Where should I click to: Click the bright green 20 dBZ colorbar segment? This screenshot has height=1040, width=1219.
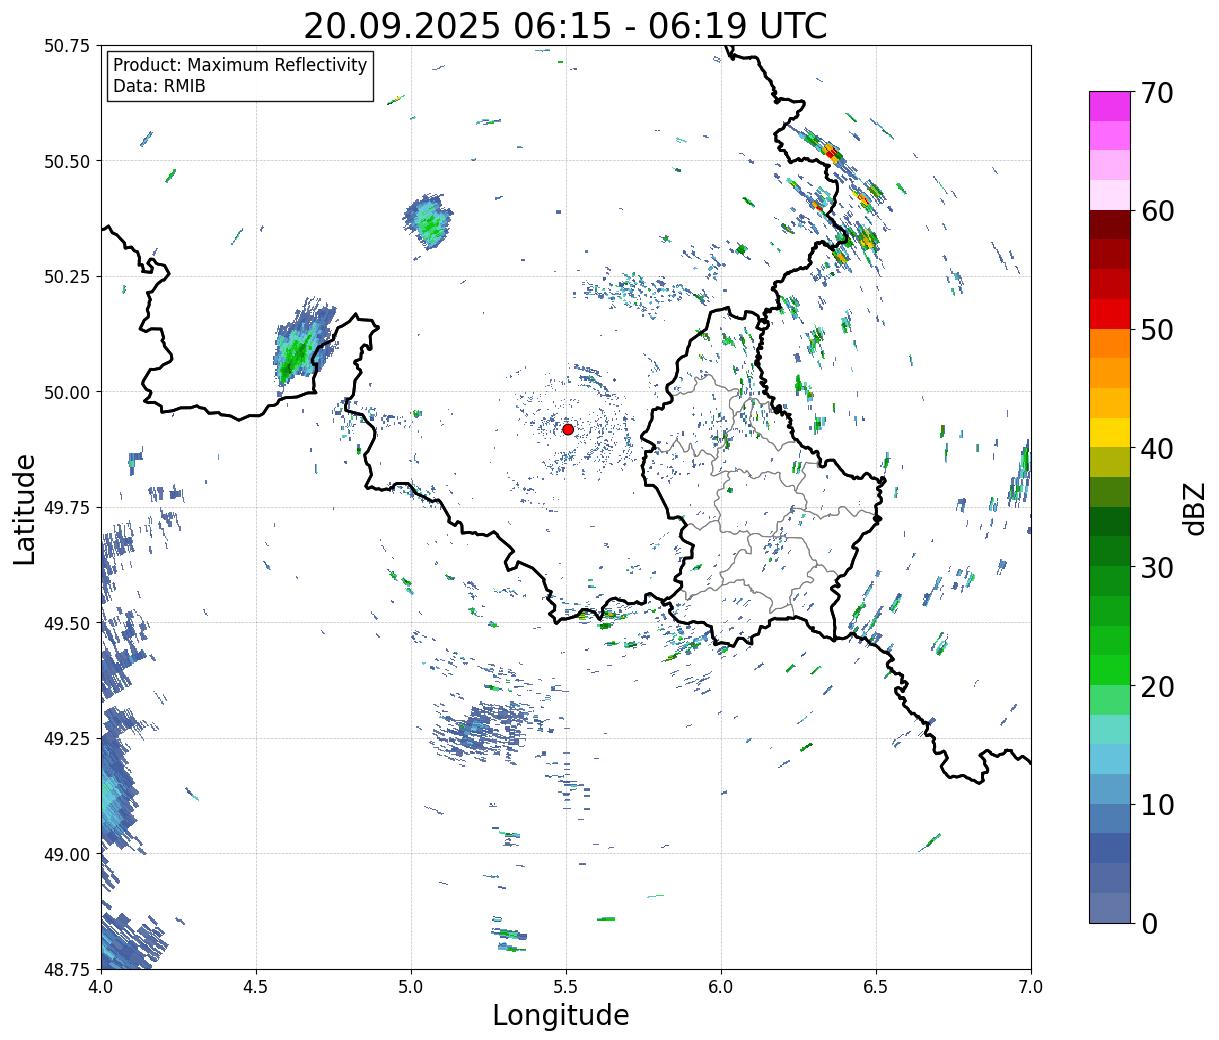click(x=1110, y=670)
